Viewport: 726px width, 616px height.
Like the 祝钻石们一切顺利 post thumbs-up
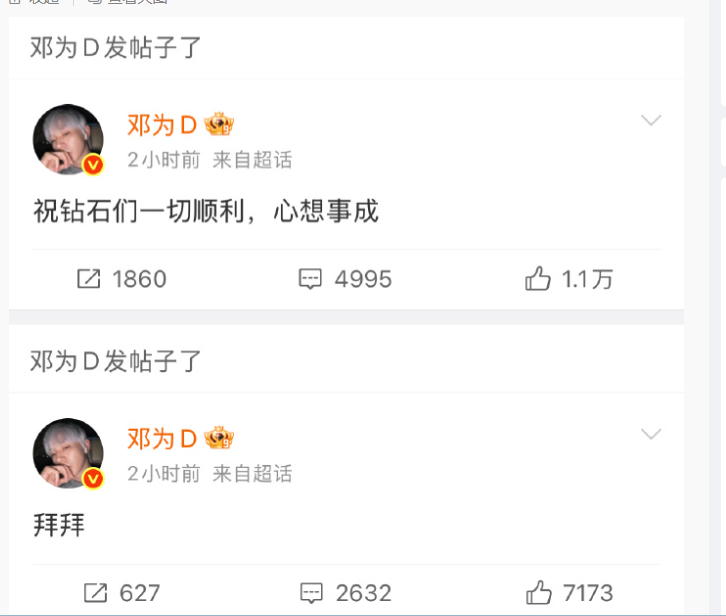(538, 278)
